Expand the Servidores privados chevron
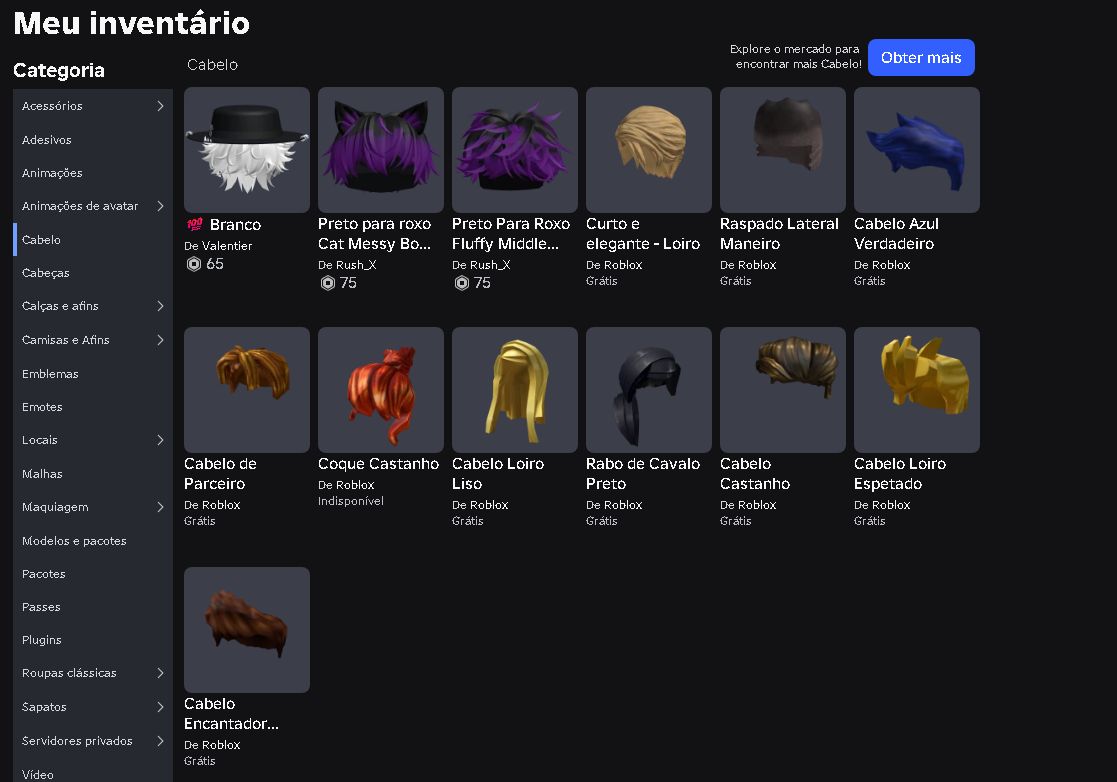 point(160,741)
